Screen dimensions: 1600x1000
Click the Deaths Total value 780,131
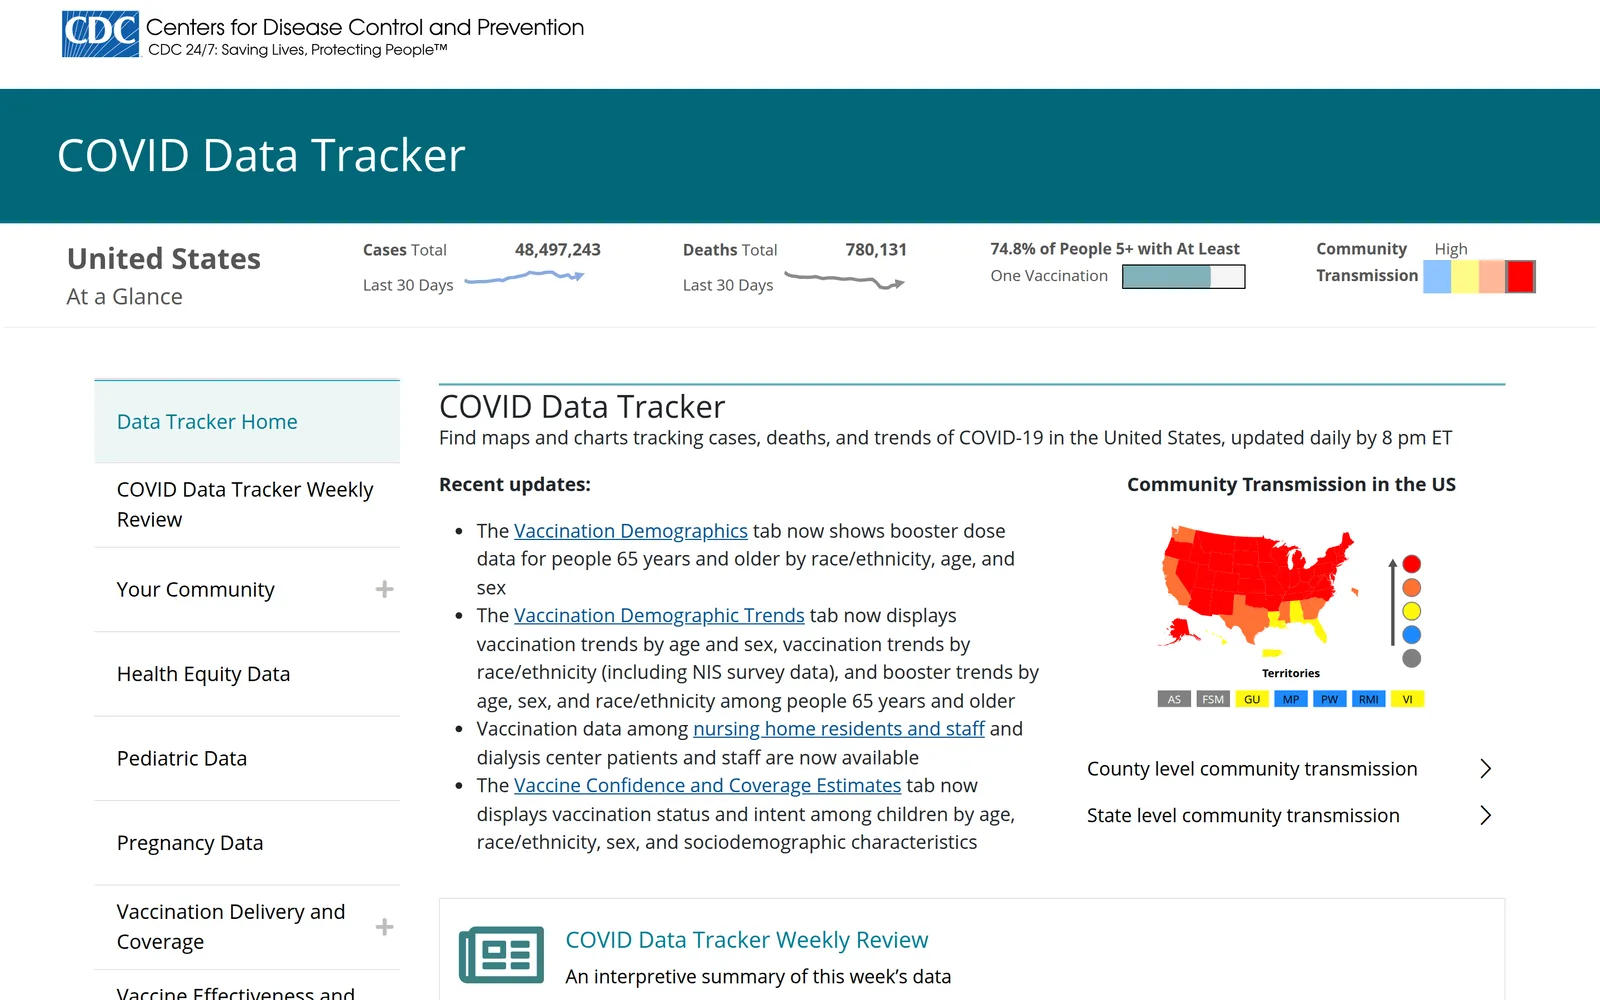(876, 250)
